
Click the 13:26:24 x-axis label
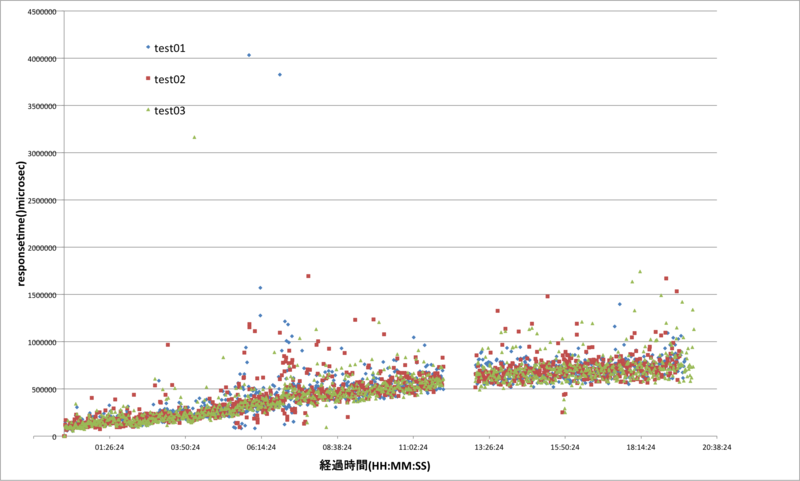pos(489,447)
